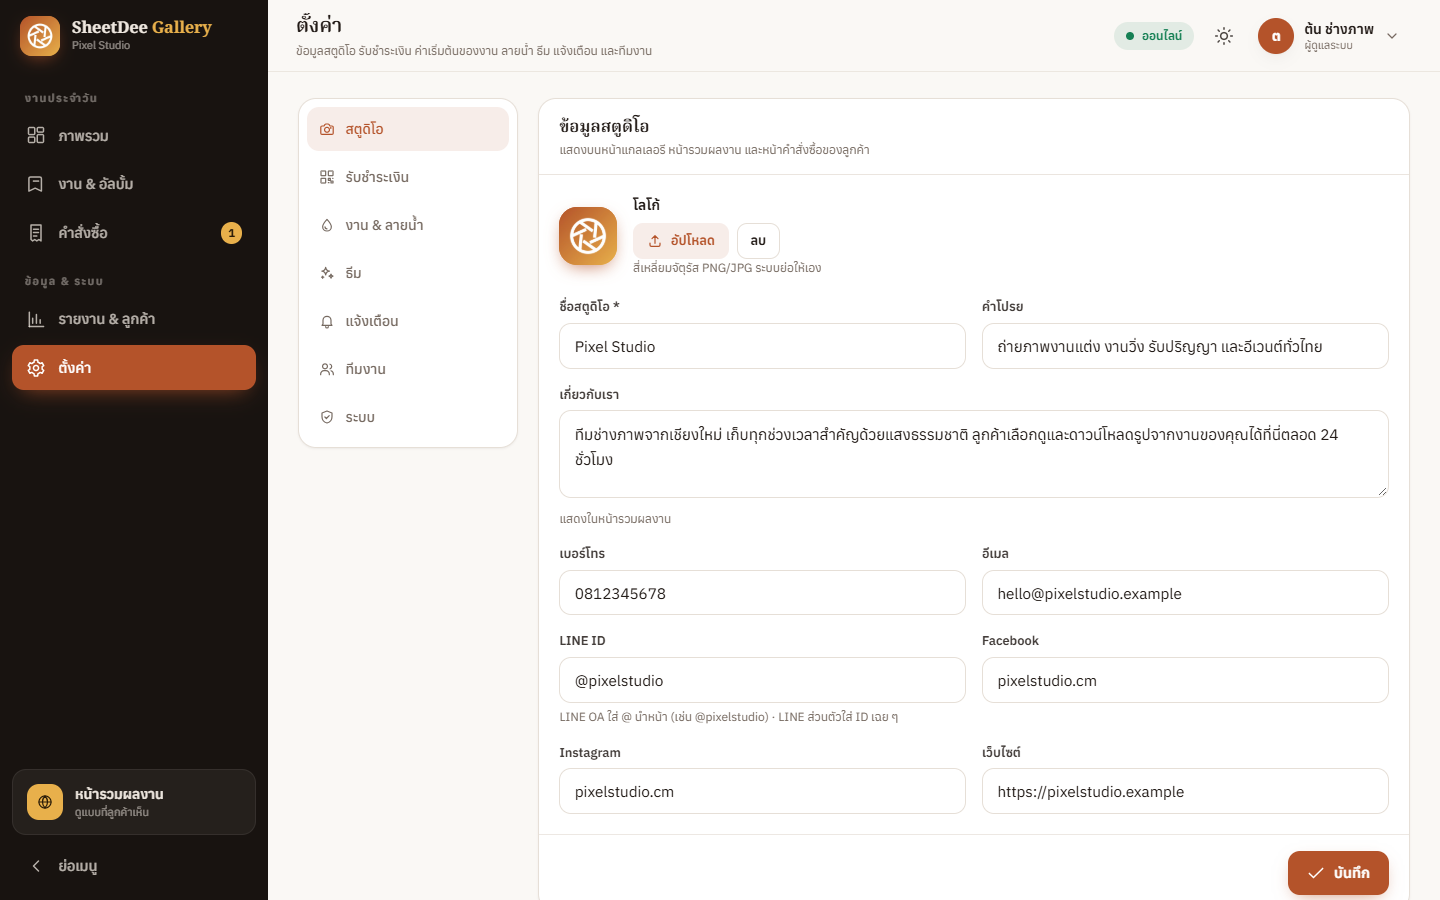Click the คำโปรย tagline field
Screen dimensions: 1440x900
[x=1185, y=346]
